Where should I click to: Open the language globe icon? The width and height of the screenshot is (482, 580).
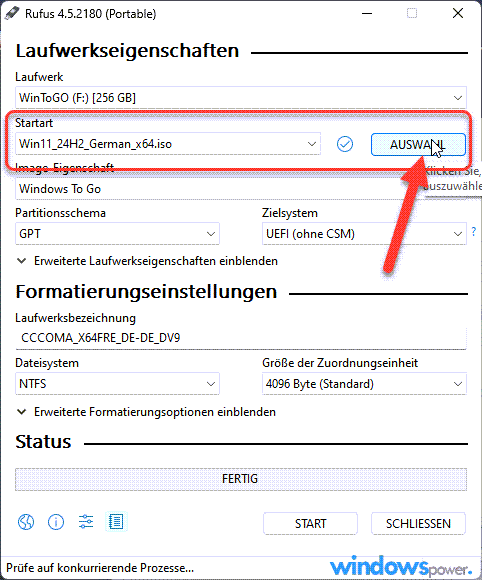[x=26, y=522]
